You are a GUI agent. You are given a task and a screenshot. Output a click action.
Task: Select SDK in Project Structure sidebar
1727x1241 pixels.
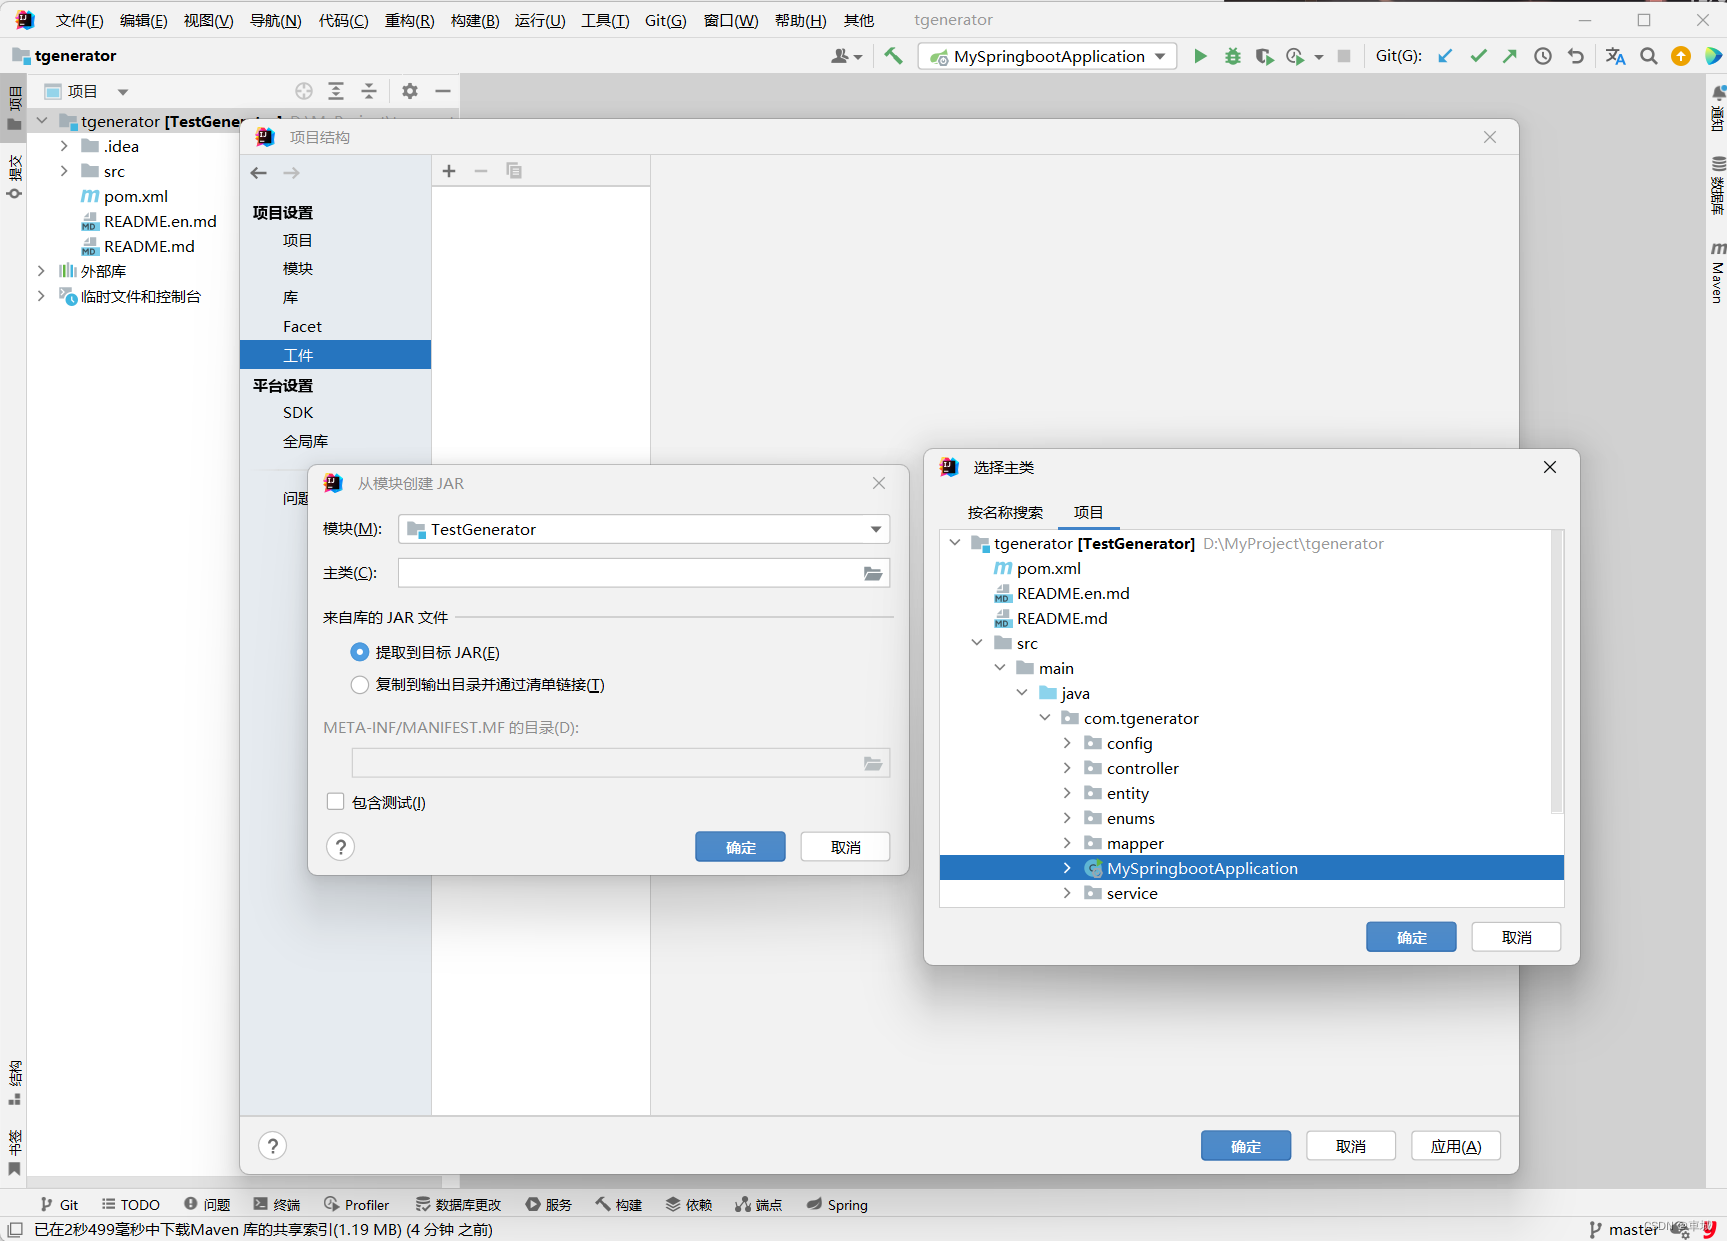(298, 412)
